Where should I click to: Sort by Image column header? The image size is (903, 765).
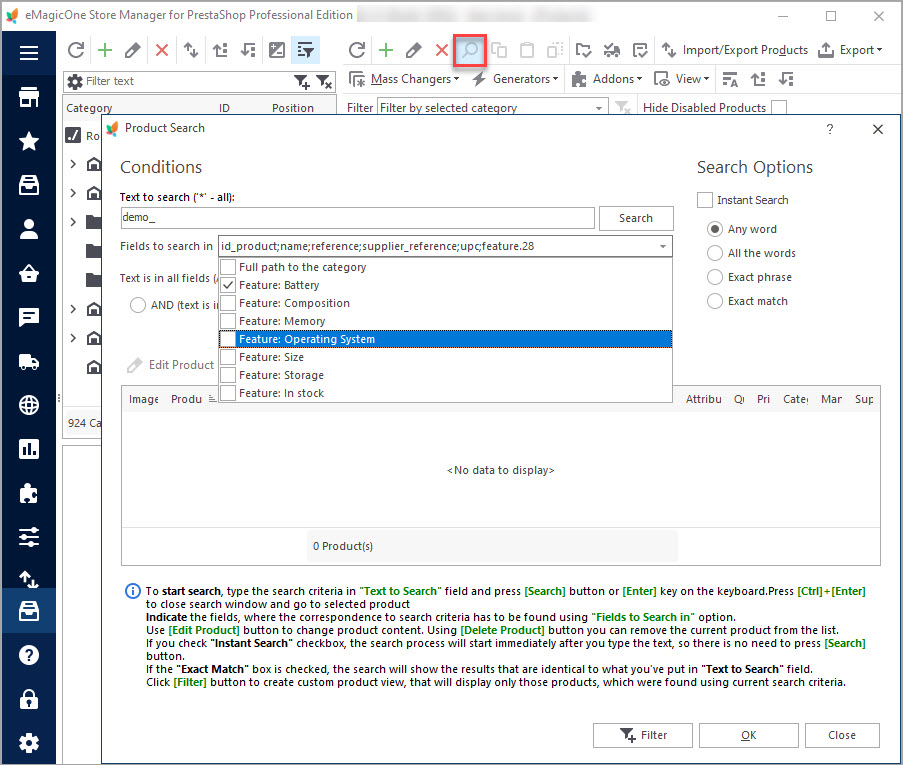143,399
